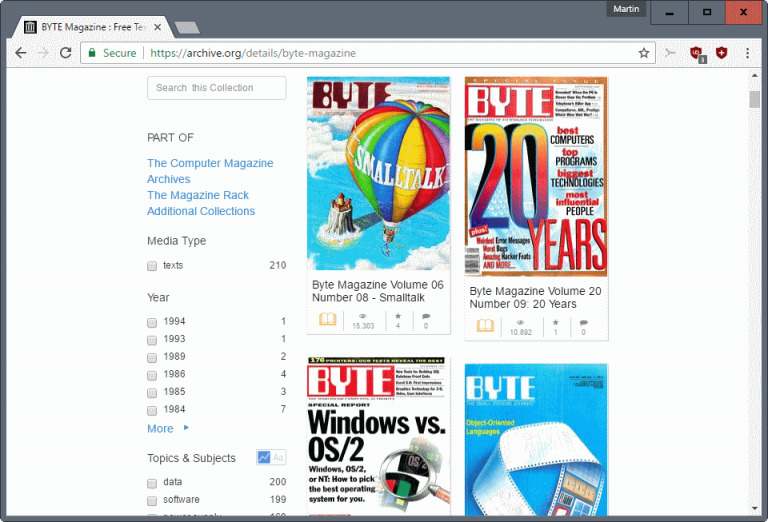Check the software topic checkbox
This screenshot has height=522, width=768.
(x=152, y=501)
